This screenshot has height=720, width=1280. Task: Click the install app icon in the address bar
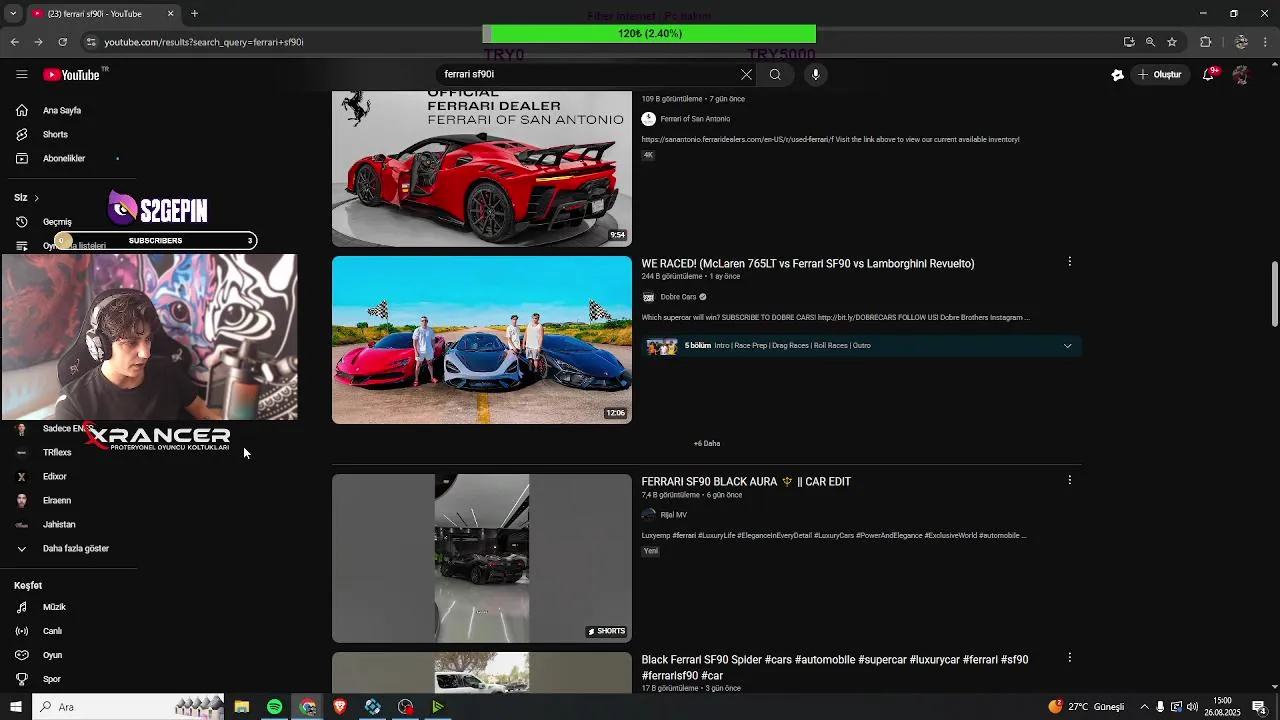point(1129,42)
